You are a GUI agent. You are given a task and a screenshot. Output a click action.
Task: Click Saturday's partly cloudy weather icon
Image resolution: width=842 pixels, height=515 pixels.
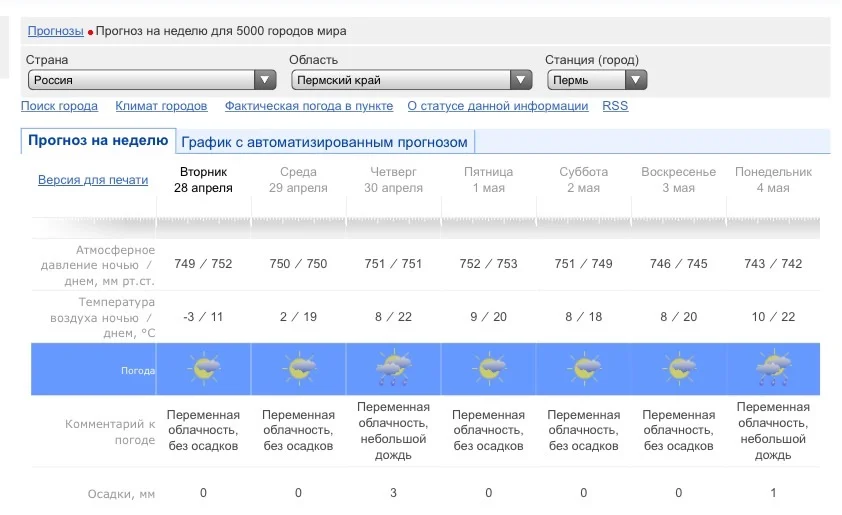click(x=584, y=369)
